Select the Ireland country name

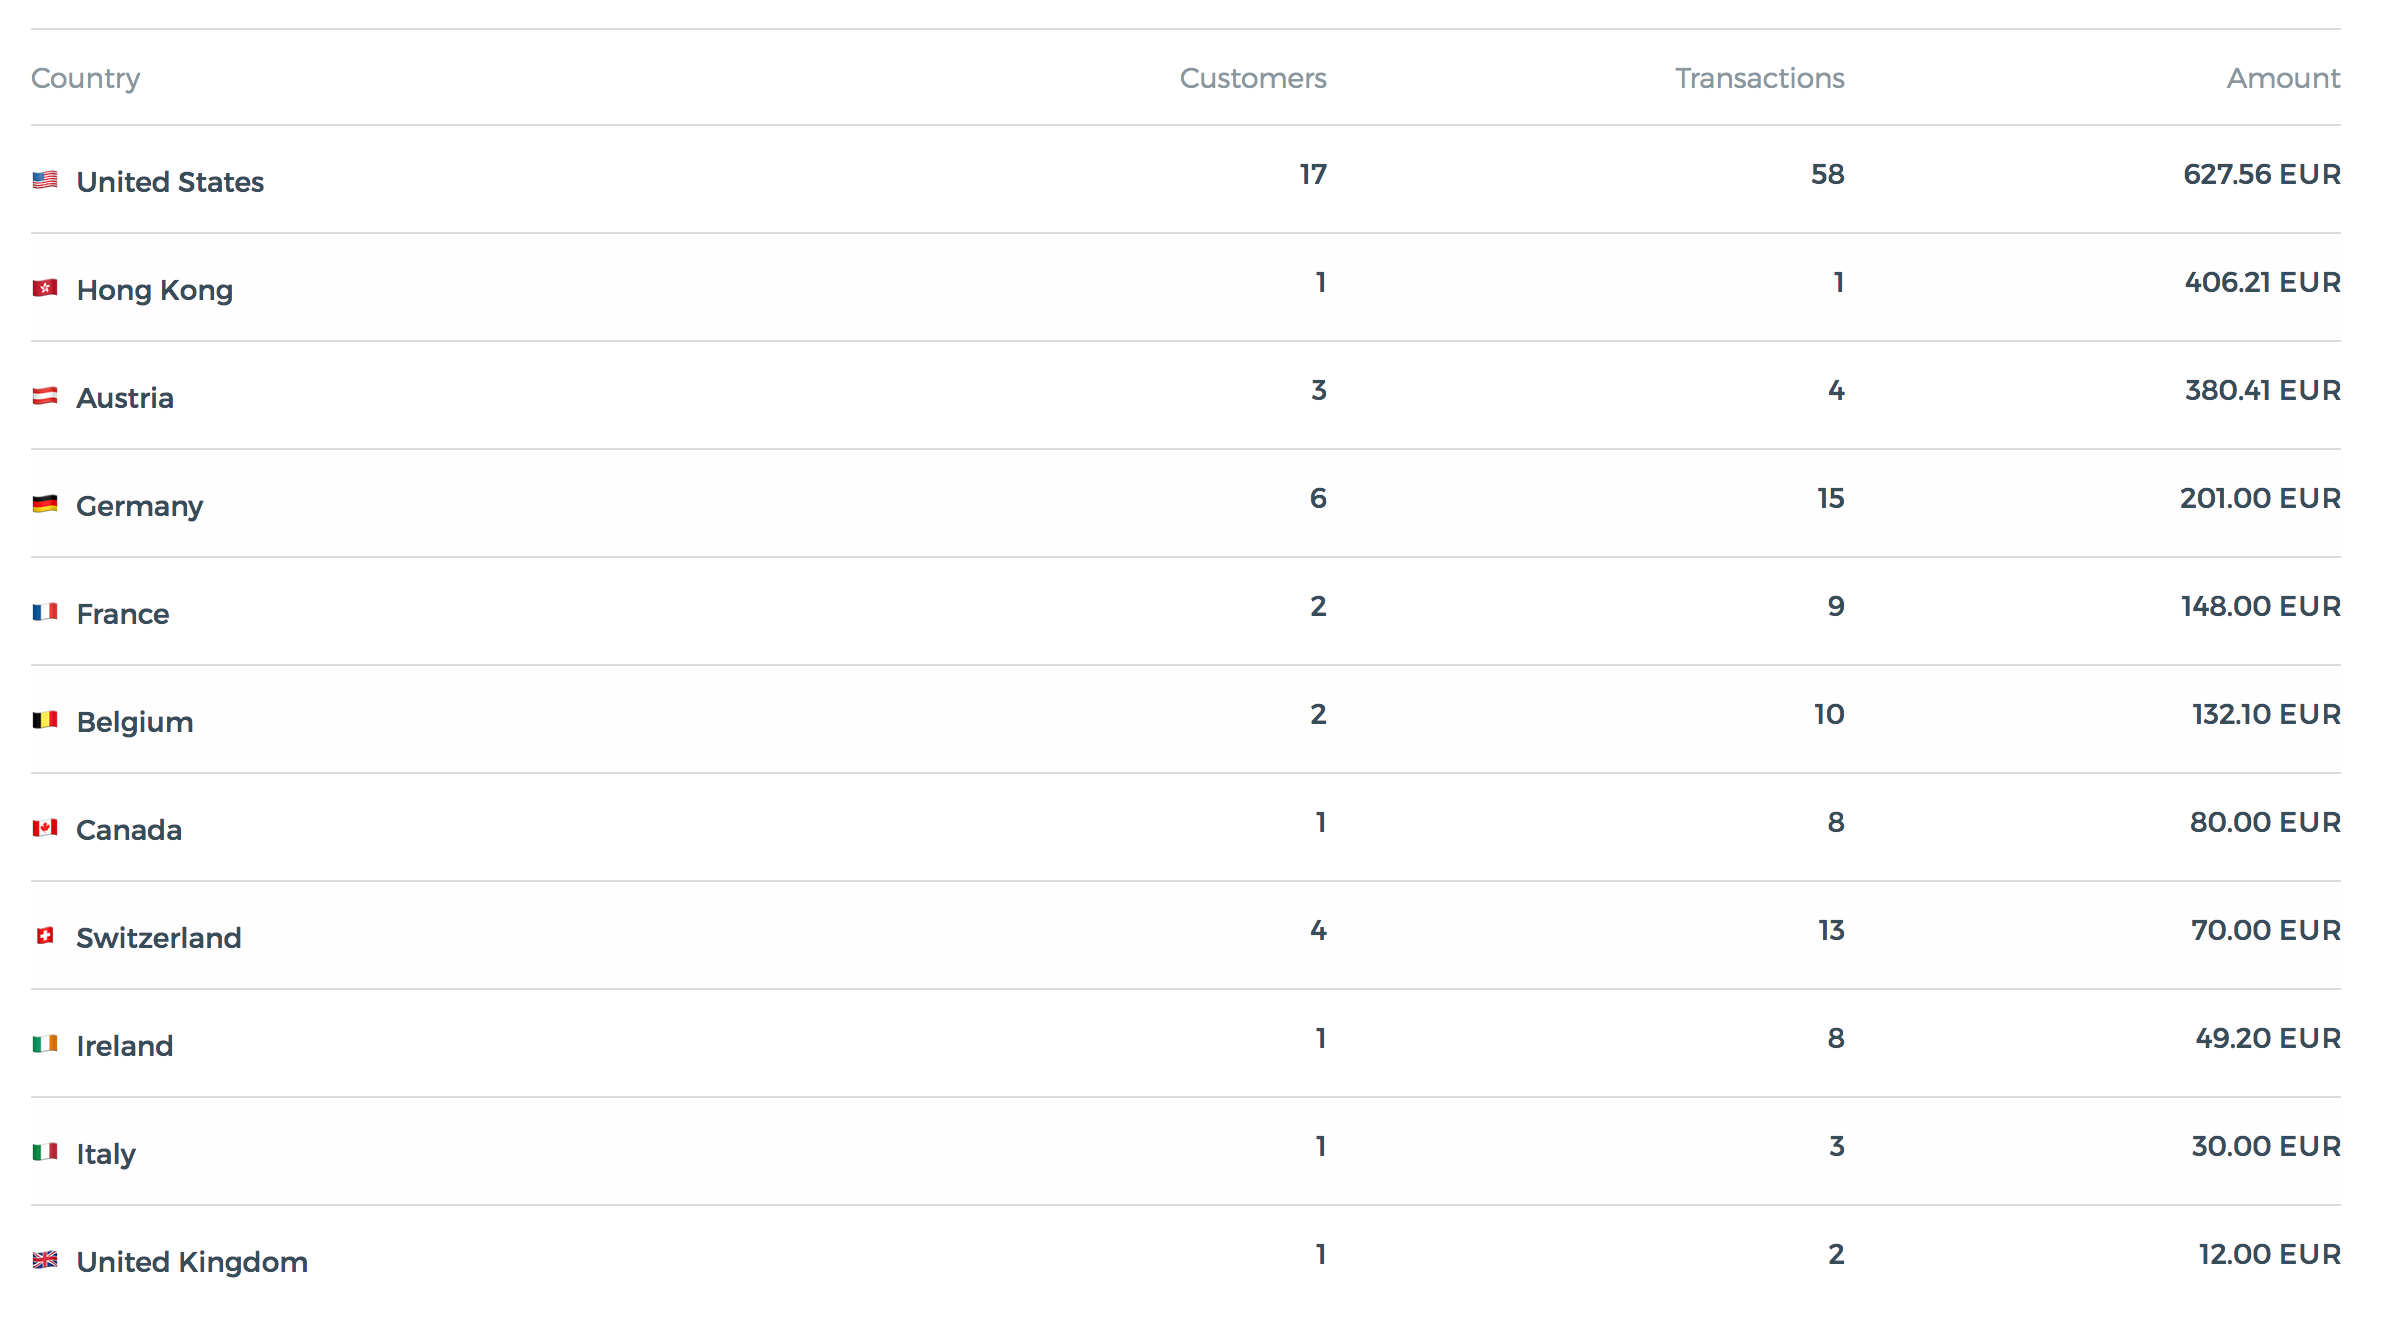click(x=125, y=1046)
